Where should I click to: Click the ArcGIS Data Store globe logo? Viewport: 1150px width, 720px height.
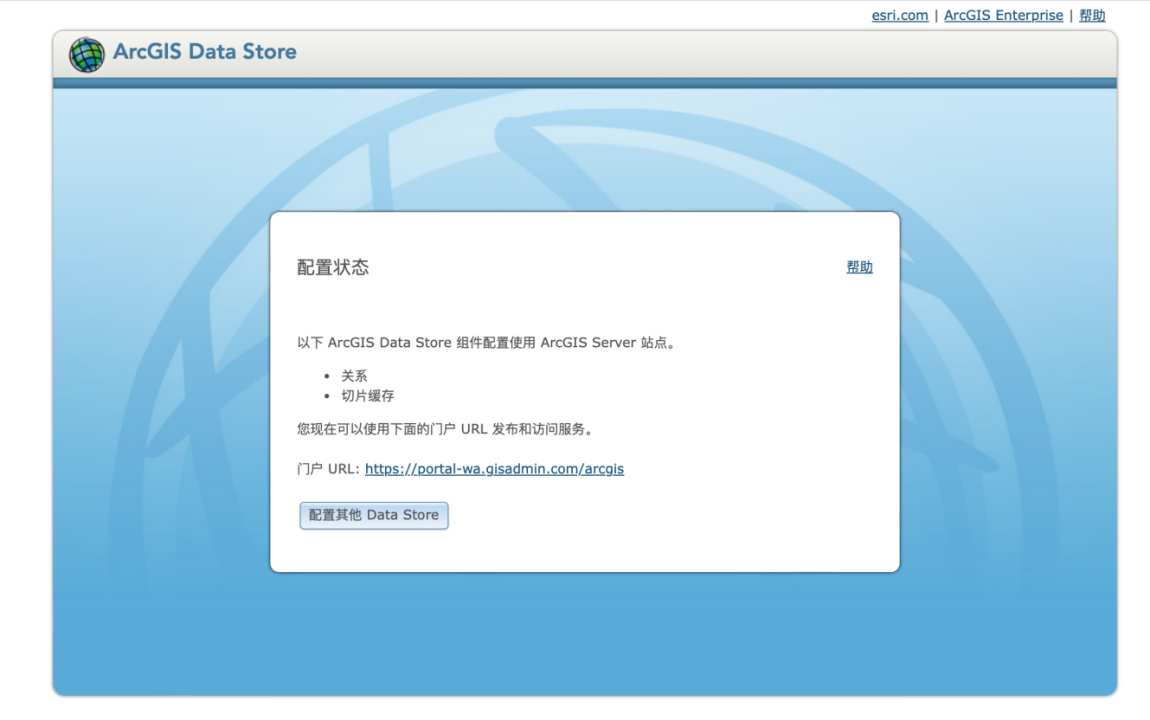coord(87,54)
